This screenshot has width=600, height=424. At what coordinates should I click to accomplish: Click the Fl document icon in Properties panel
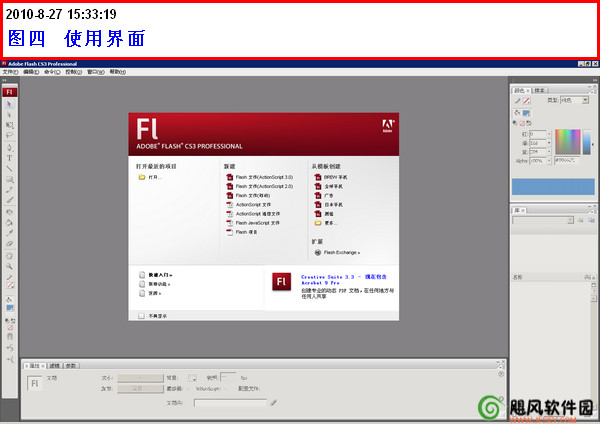(x=34, y=383)
